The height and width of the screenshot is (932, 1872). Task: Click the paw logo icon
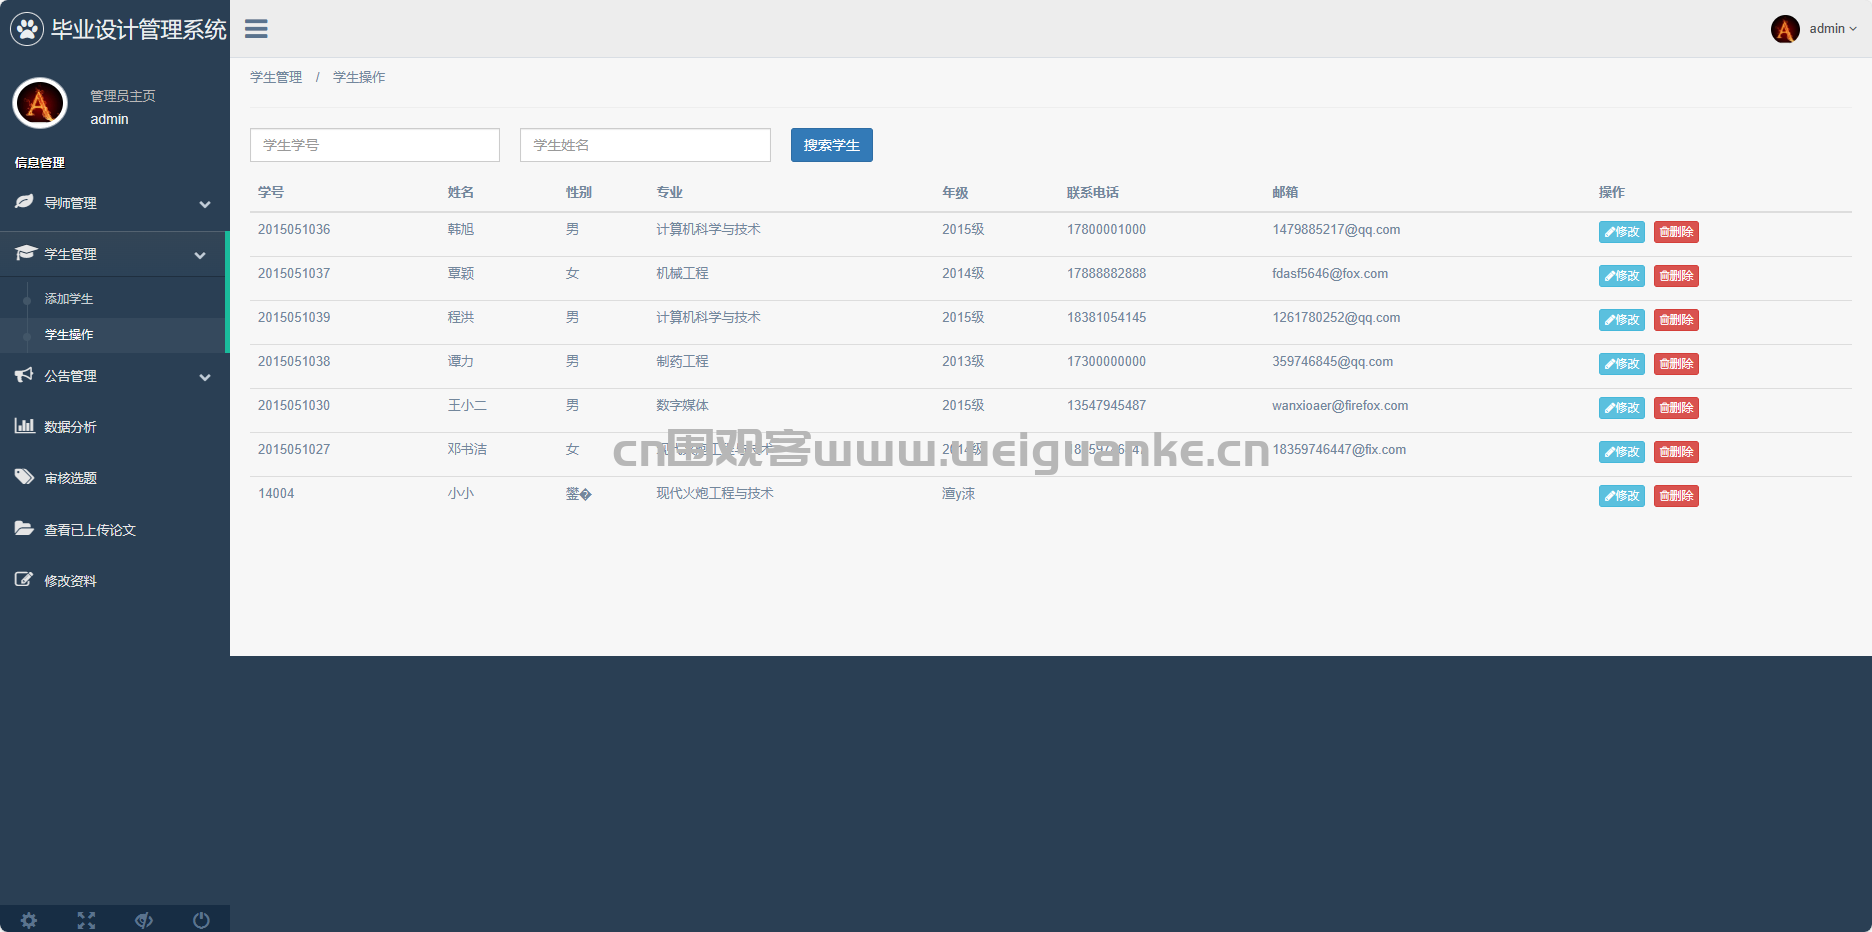(26, 29)
